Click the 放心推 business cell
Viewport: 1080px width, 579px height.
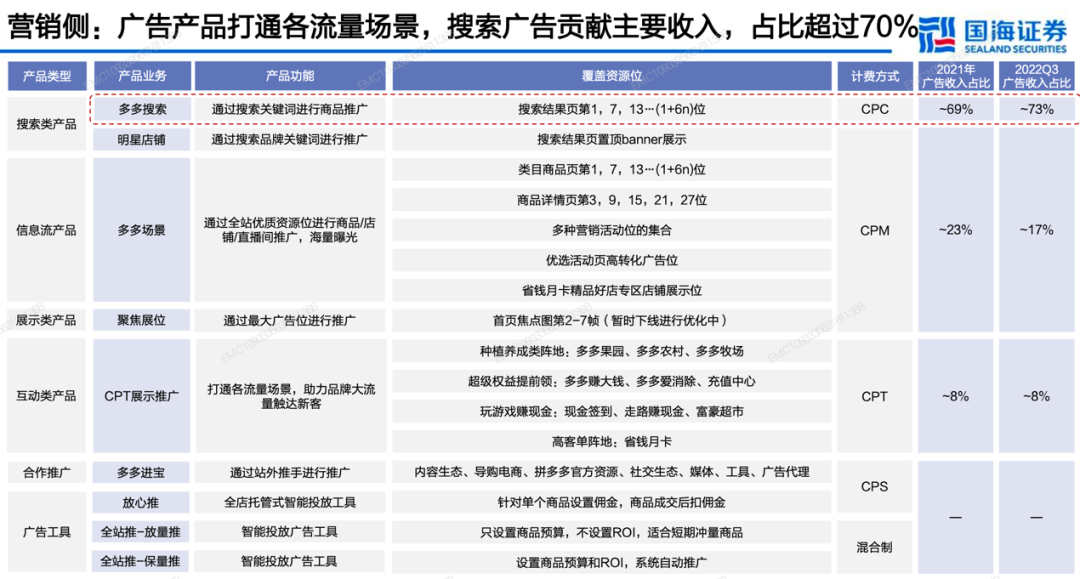coord(142,503)
